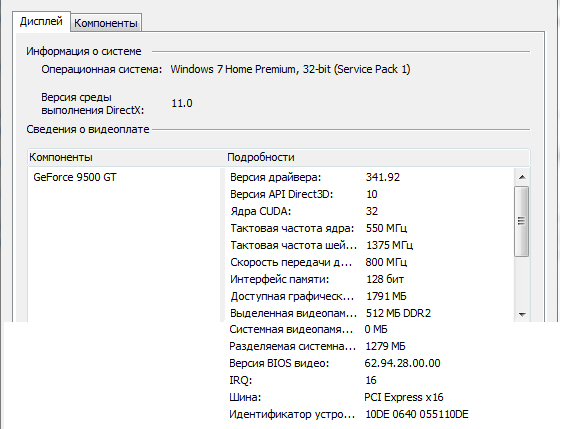Click the scrollbar down arrow in details list
561x429 pixels.
pos(522,315)
